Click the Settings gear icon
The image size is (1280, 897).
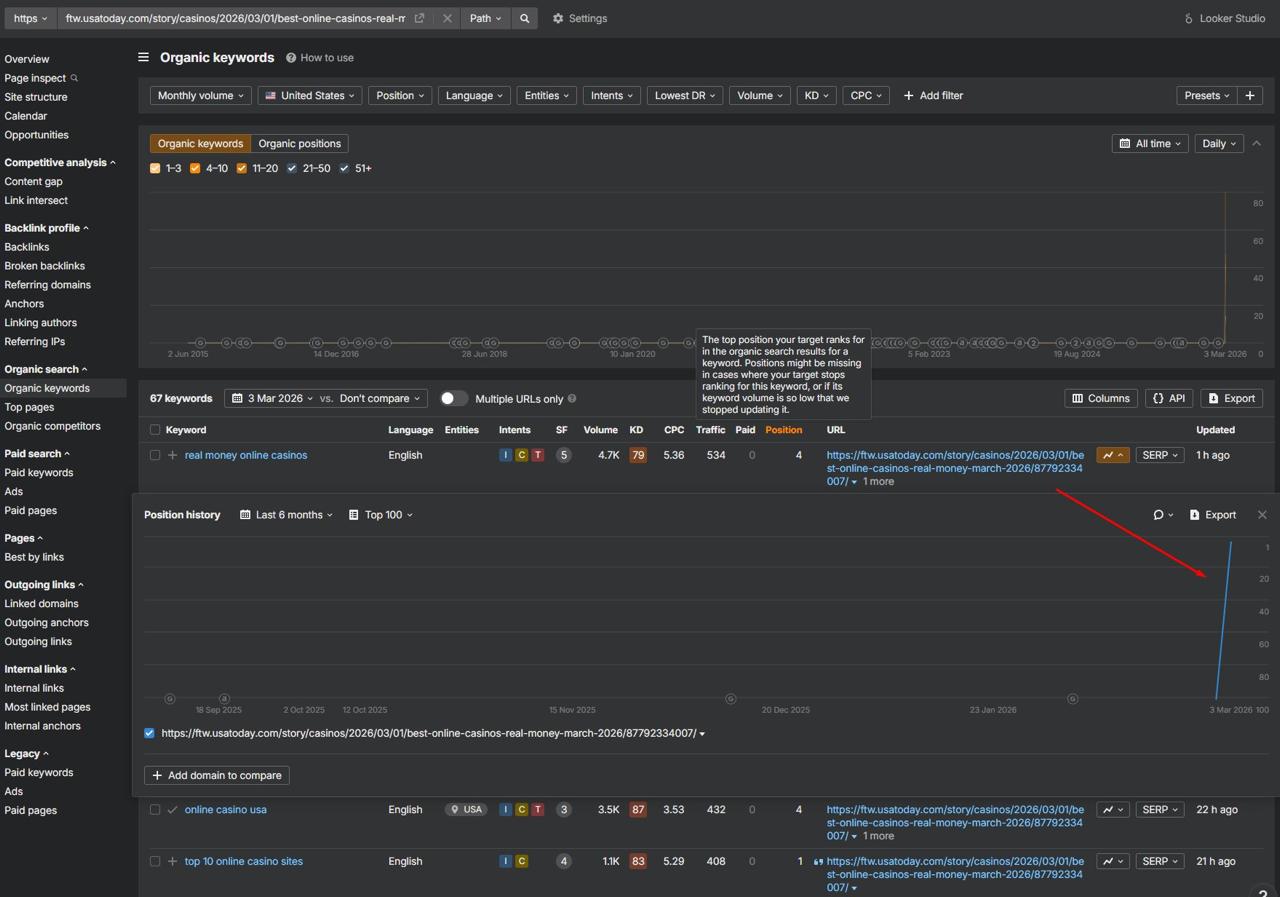point(558,18)
